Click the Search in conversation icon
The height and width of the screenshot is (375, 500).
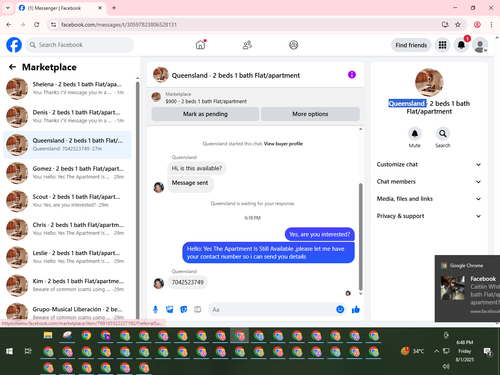[443, 134]
